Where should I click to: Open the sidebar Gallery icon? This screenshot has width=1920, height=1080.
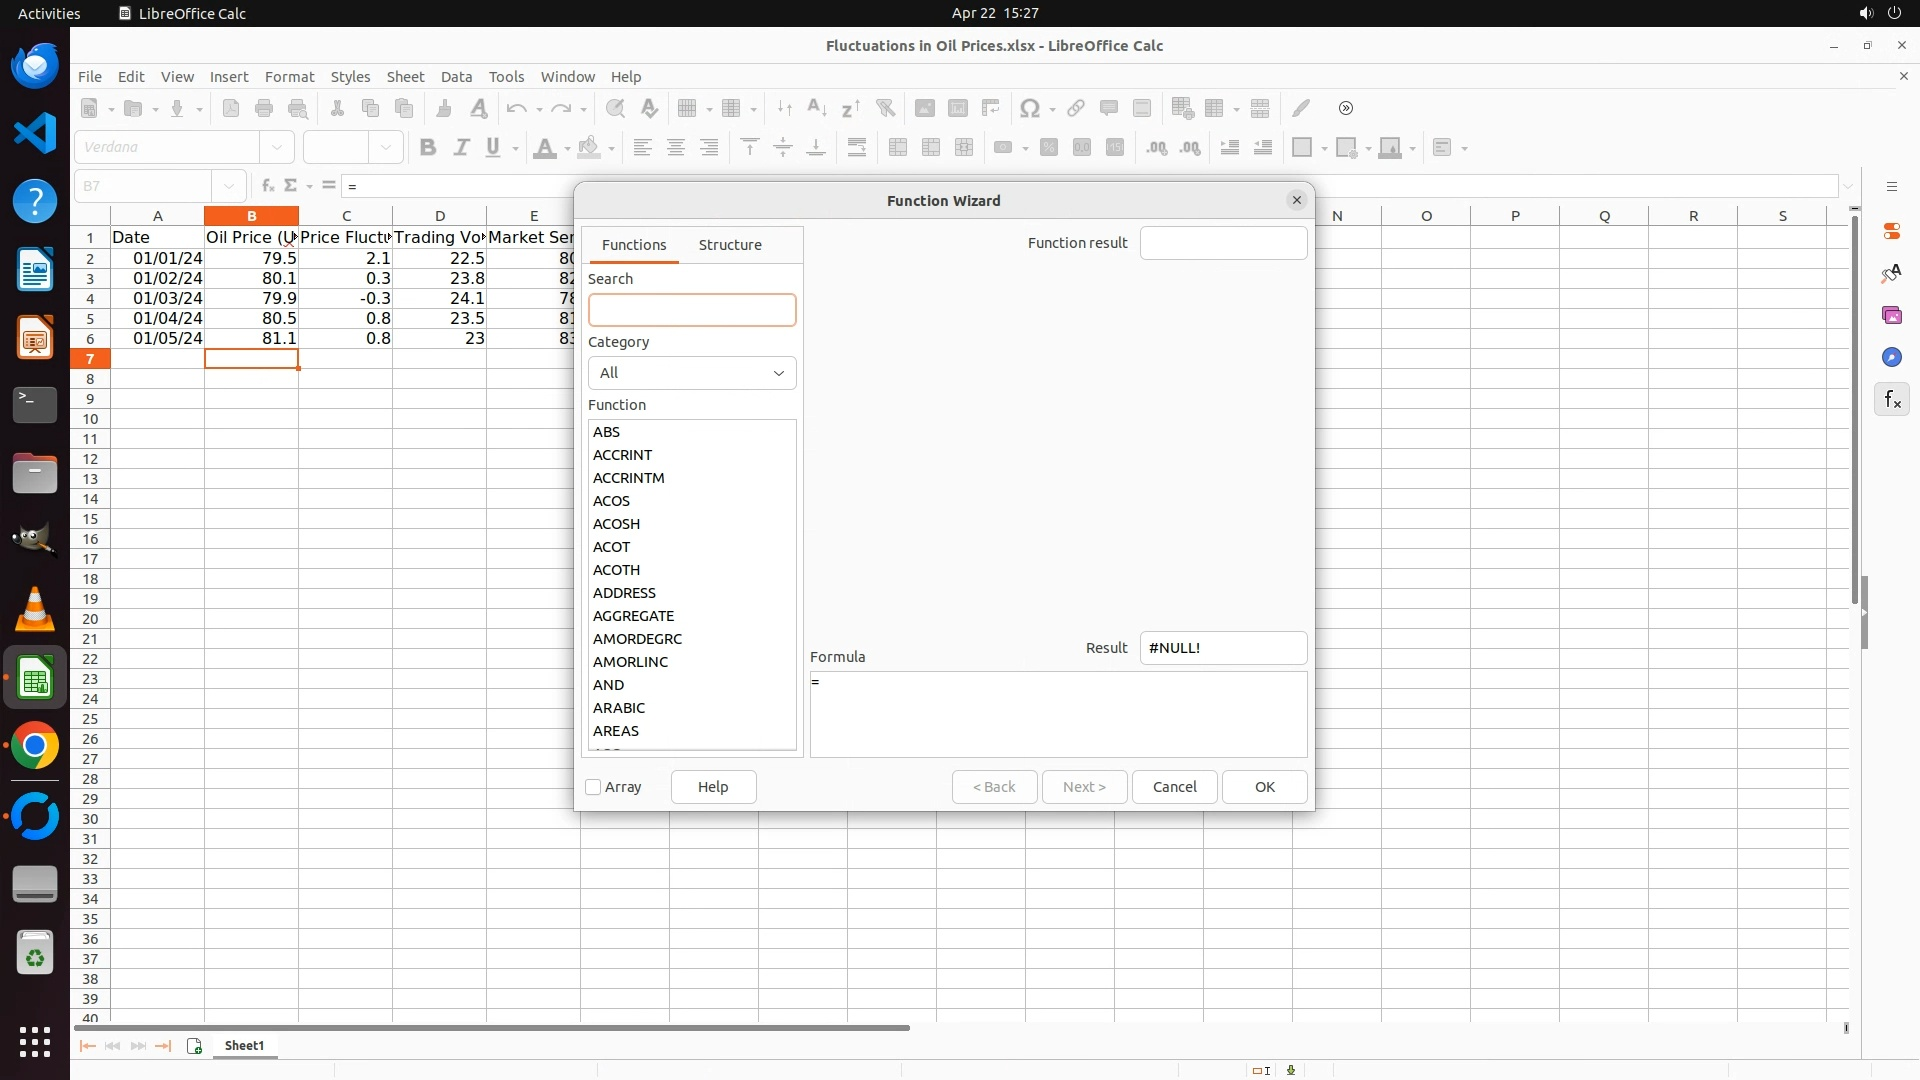[x=1891, y=316]
